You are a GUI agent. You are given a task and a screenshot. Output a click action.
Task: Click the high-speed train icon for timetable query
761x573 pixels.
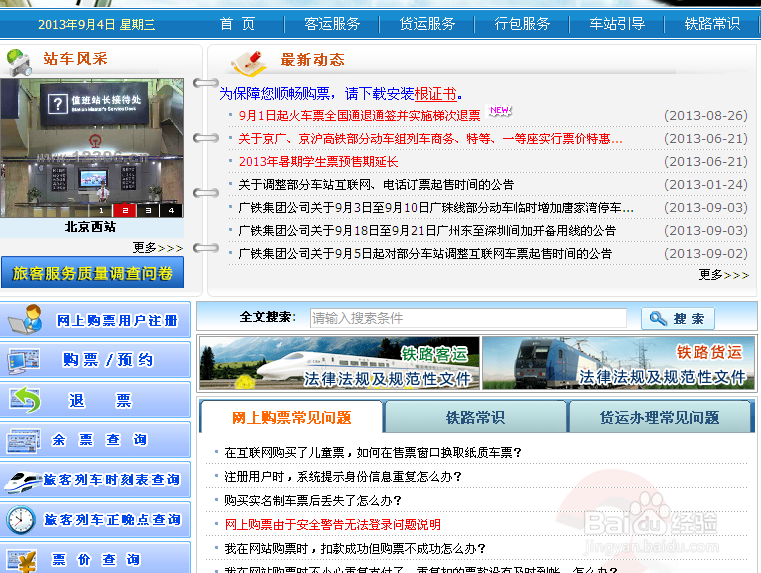(x=23, y=480)
